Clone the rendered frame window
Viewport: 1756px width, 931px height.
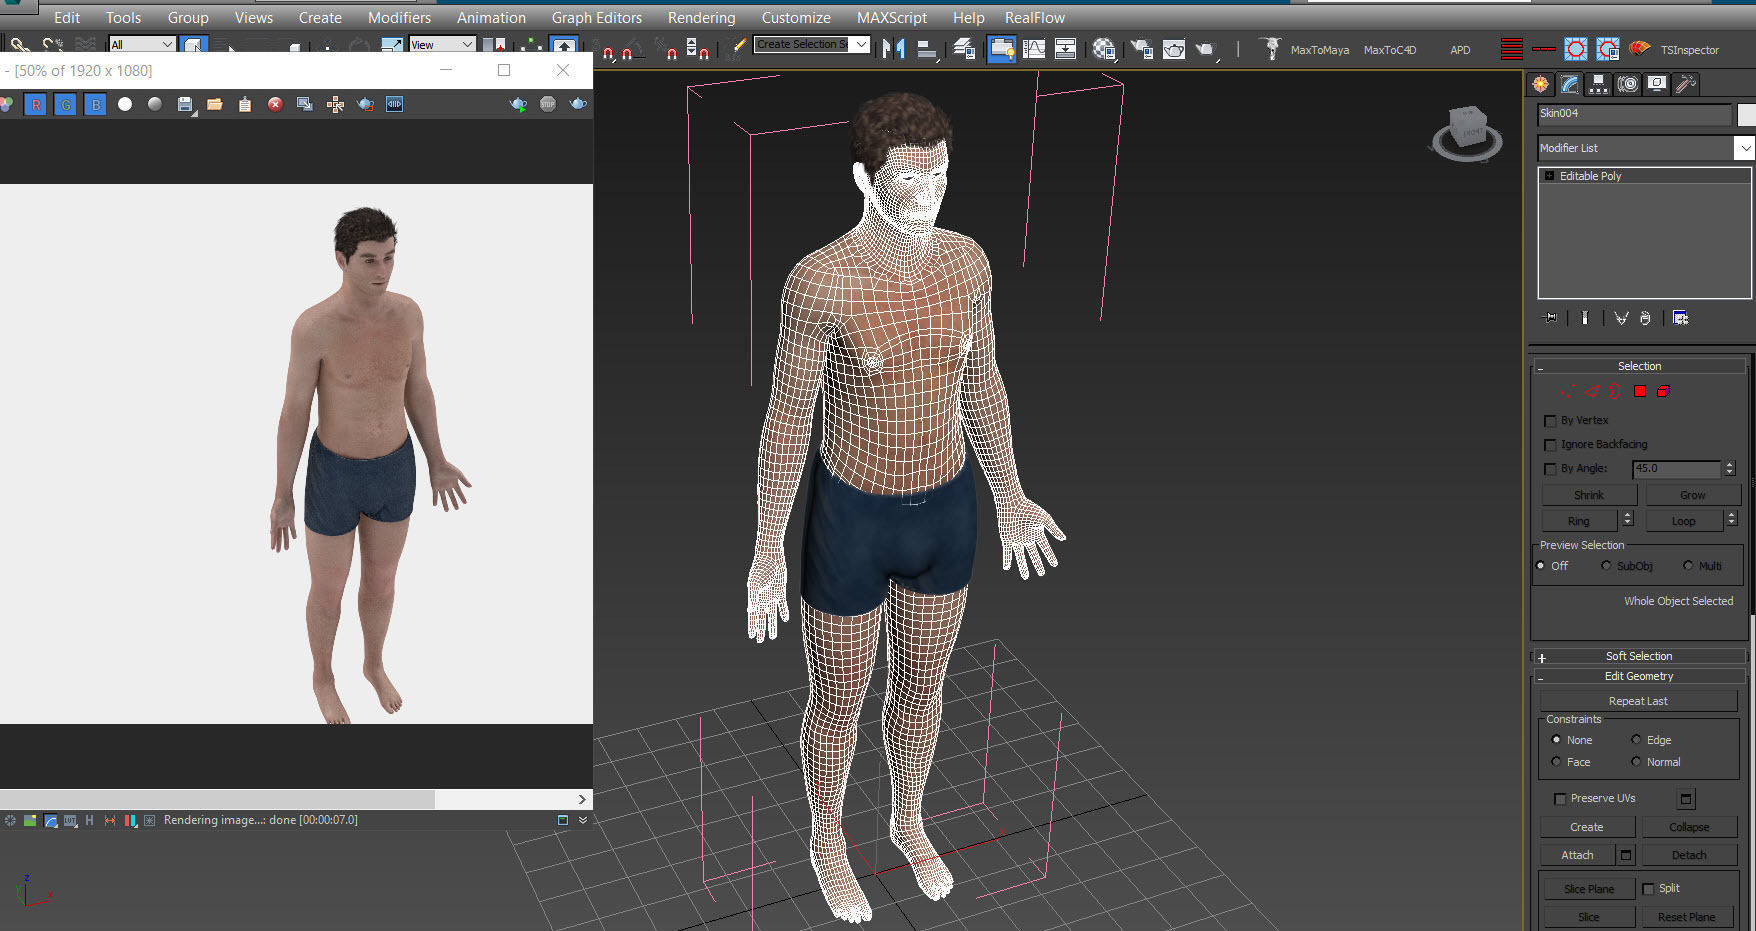tap(305, 104)
